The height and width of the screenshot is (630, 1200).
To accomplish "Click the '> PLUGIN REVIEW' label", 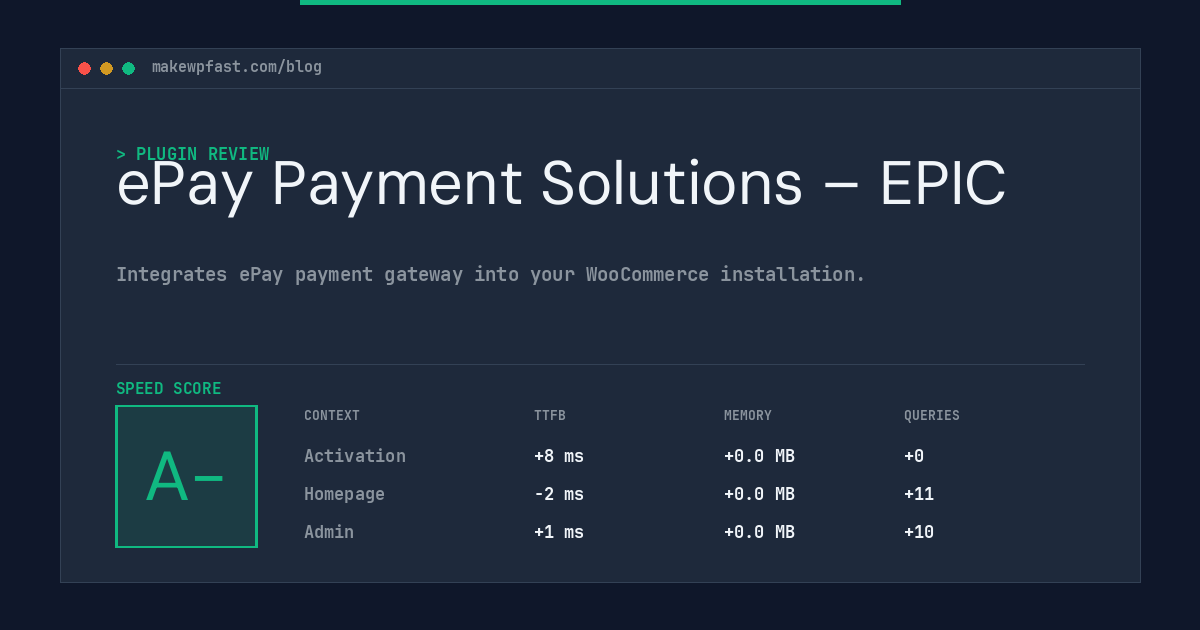I will click(x=193, y=154).
